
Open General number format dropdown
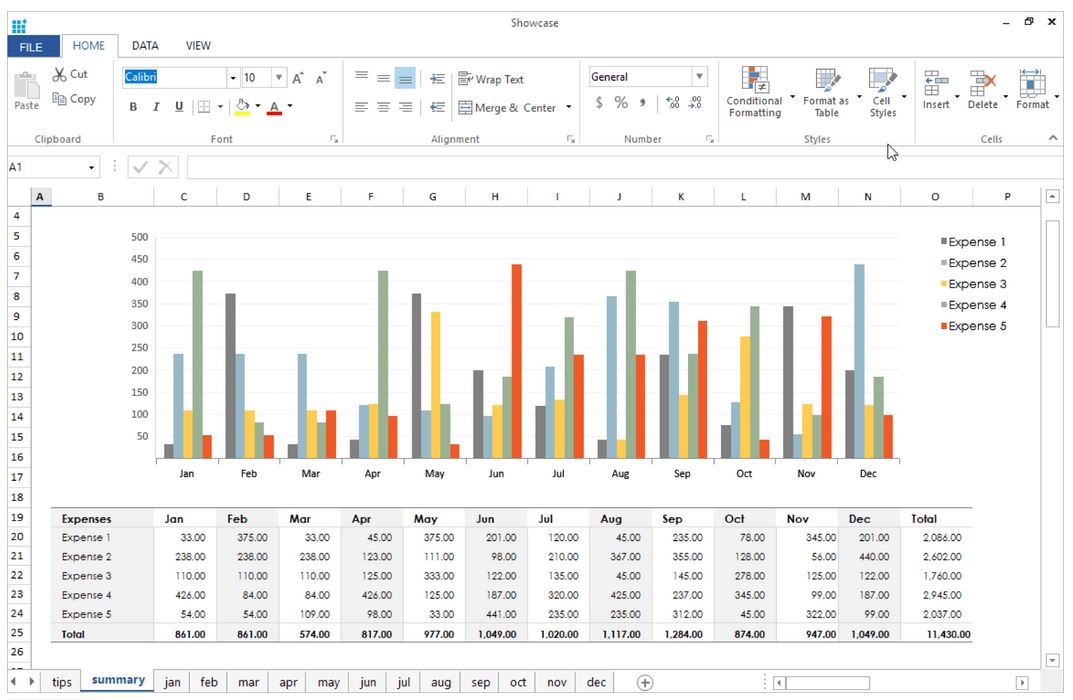click(699, 77)
